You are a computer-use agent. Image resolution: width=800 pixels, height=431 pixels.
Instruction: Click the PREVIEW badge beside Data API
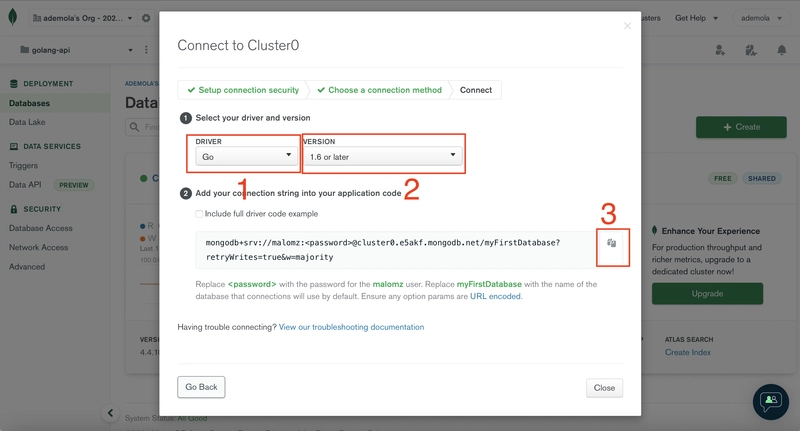[x=73, y=185]
